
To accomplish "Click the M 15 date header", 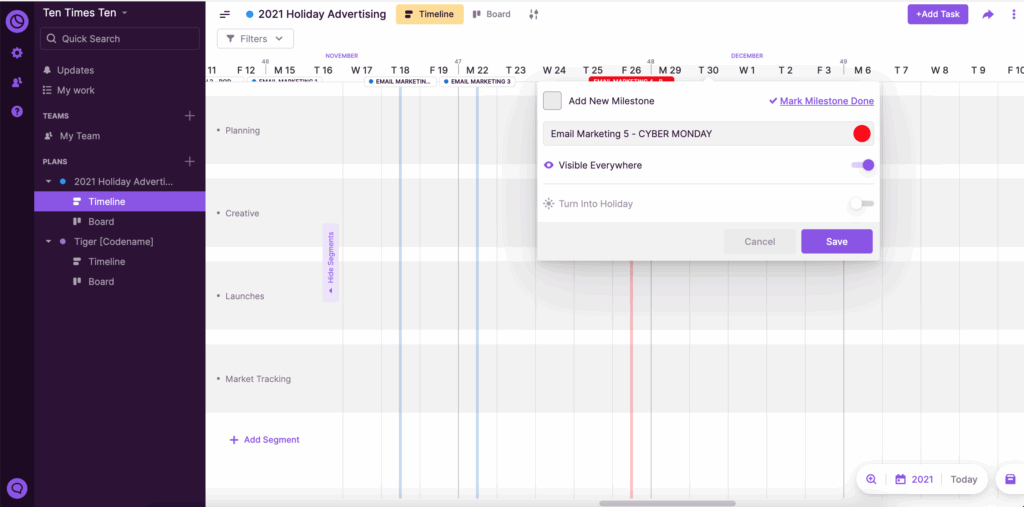I will coord(284,70).
